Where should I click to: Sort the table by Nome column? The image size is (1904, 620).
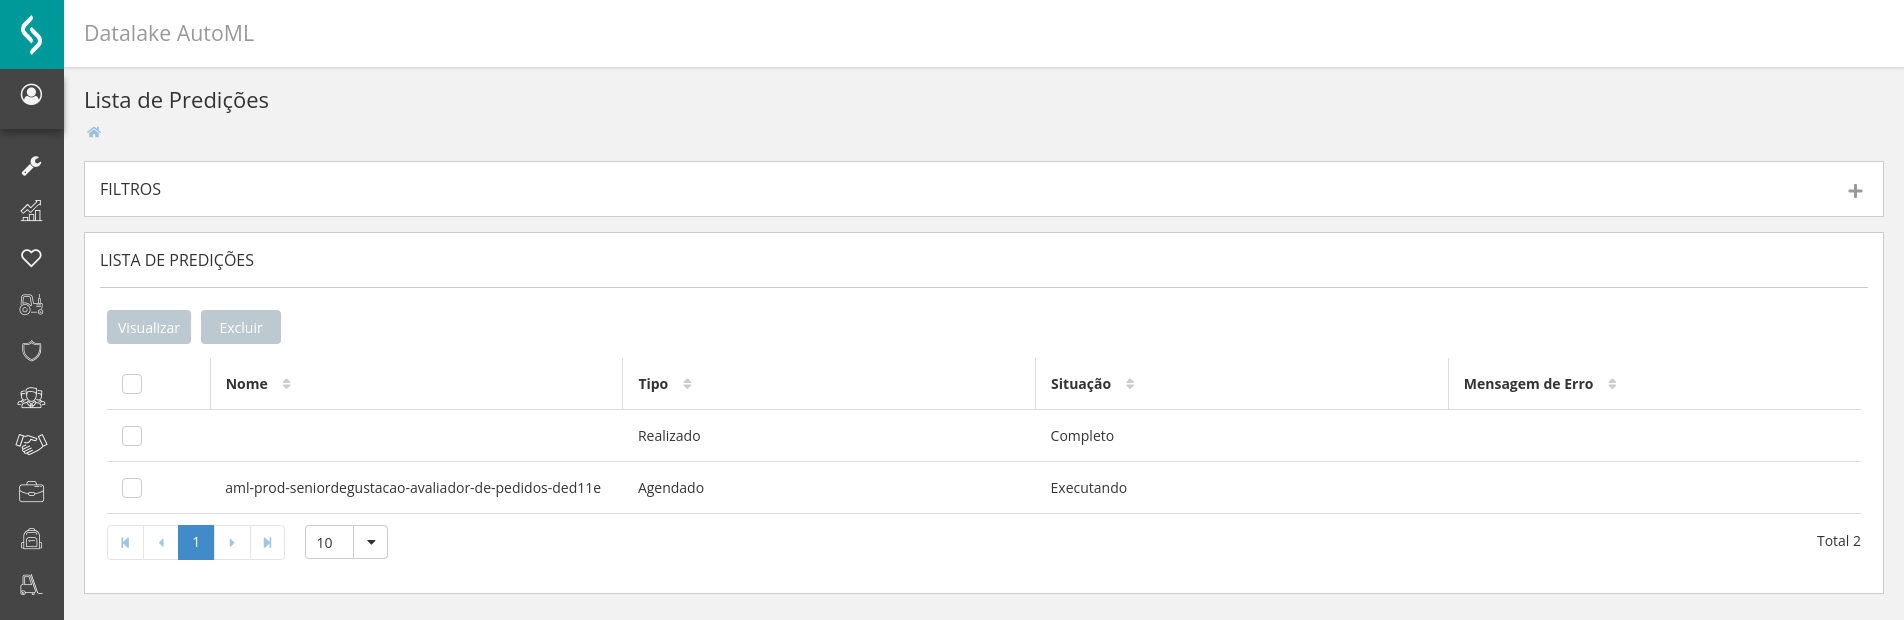(286, 384)
